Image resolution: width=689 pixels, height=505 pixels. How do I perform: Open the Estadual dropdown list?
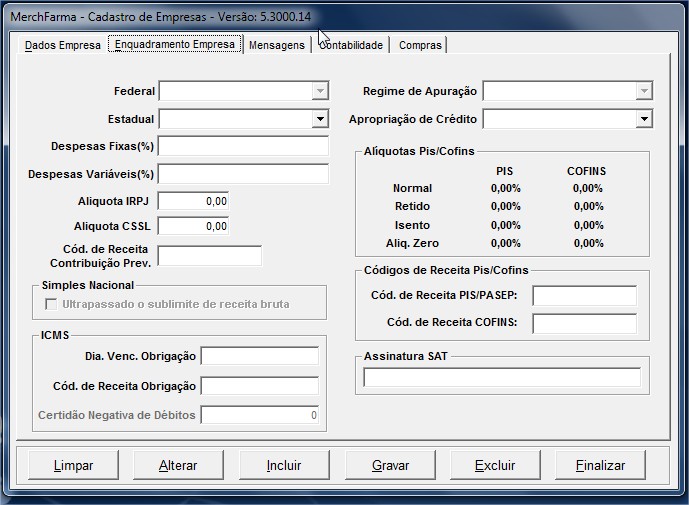[319, 119]
